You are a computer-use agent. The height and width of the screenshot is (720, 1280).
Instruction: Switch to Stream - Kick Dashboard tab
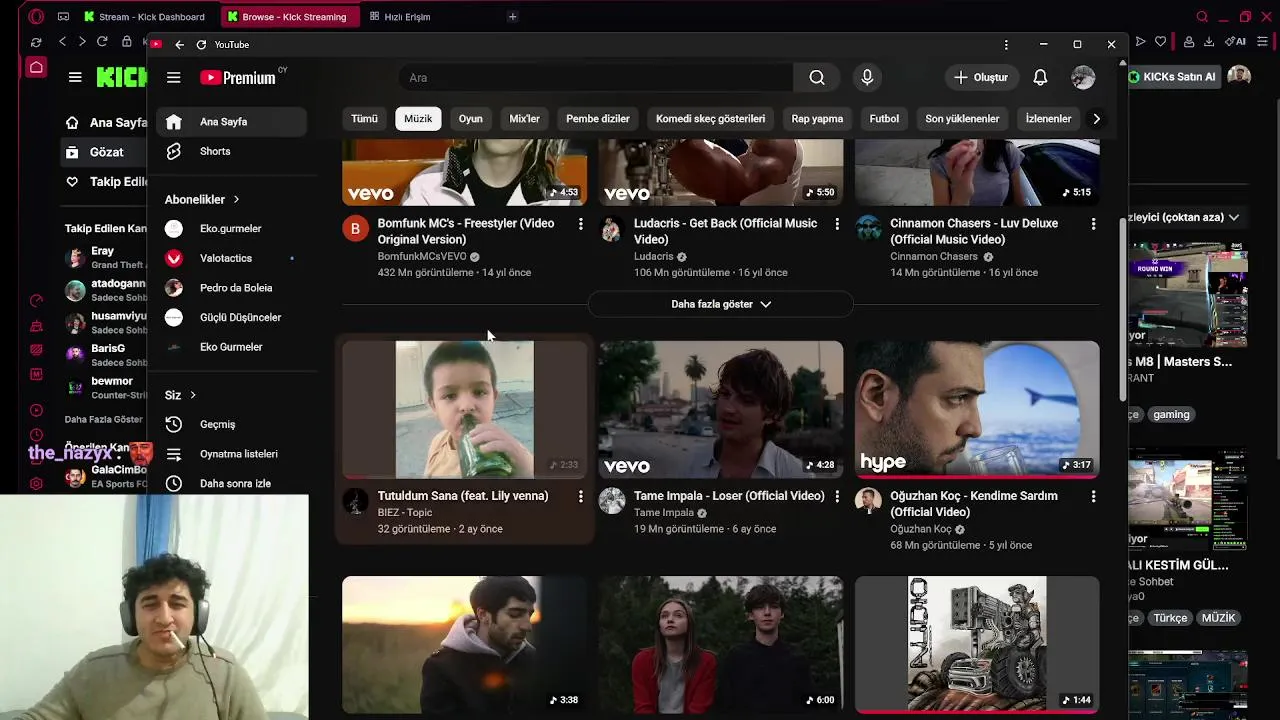coord(145,17)
